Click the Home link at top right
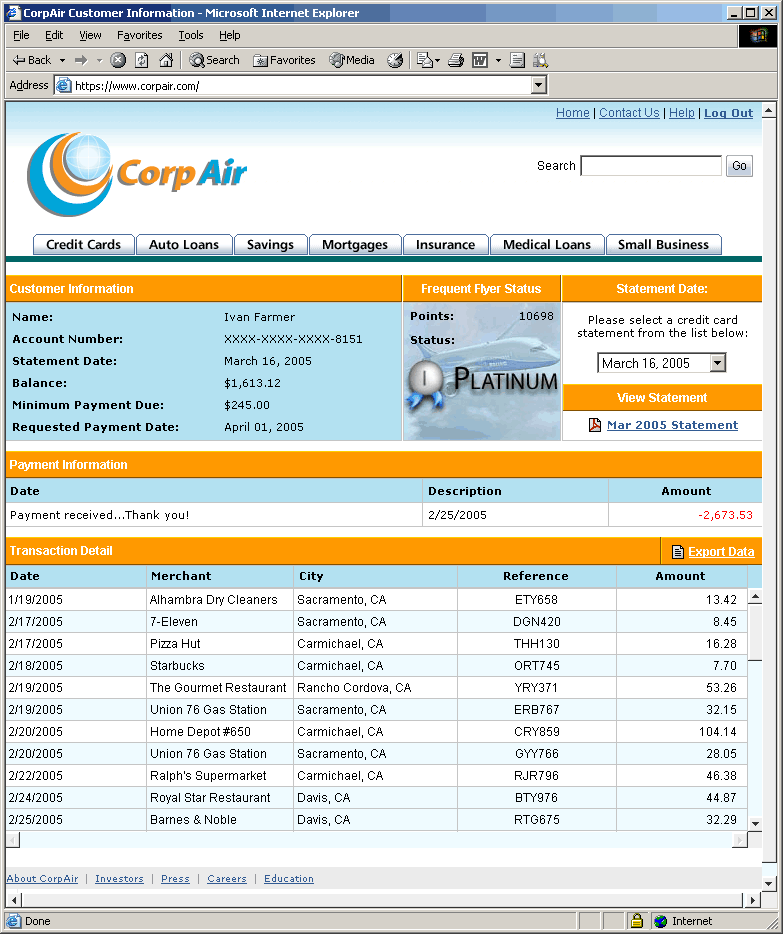The height and width of the screenshot is (934, 783). (x=572, y=113)
